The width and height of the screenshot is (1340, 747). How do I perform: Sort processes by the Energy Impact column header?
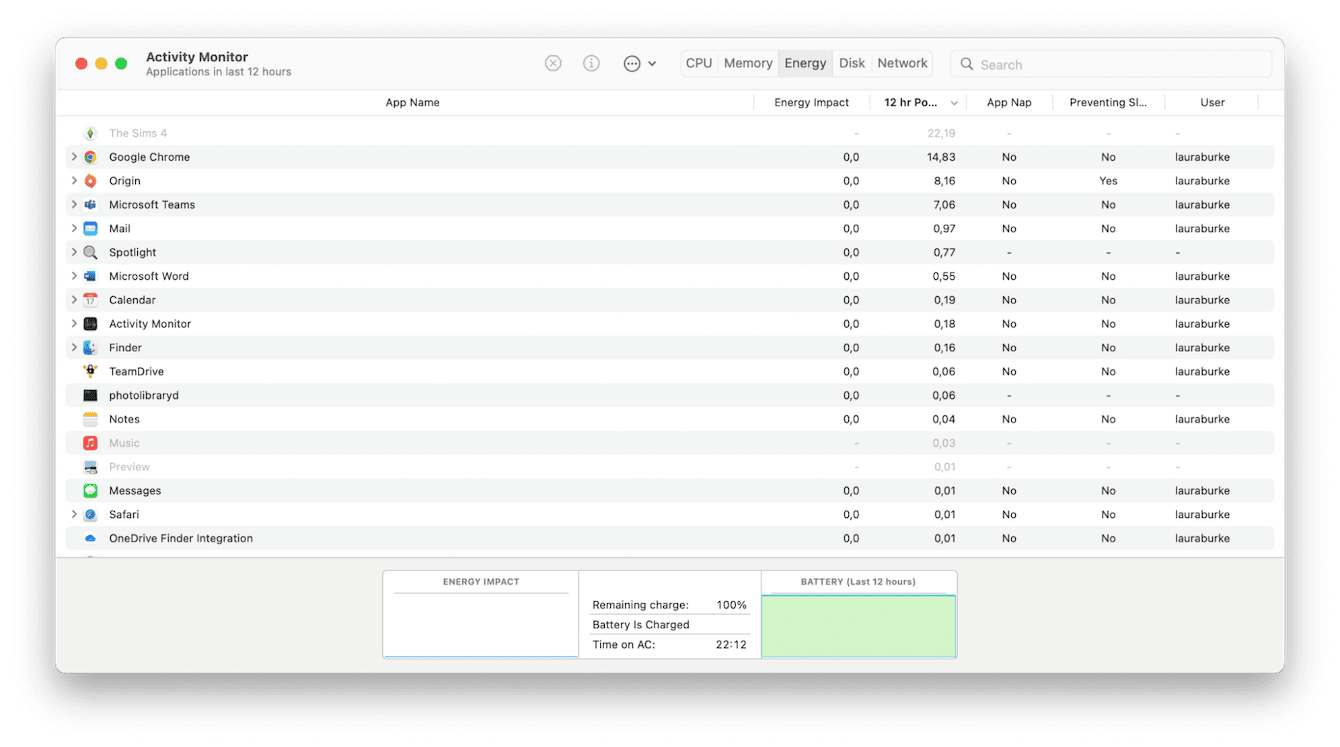tap(812, 102)
